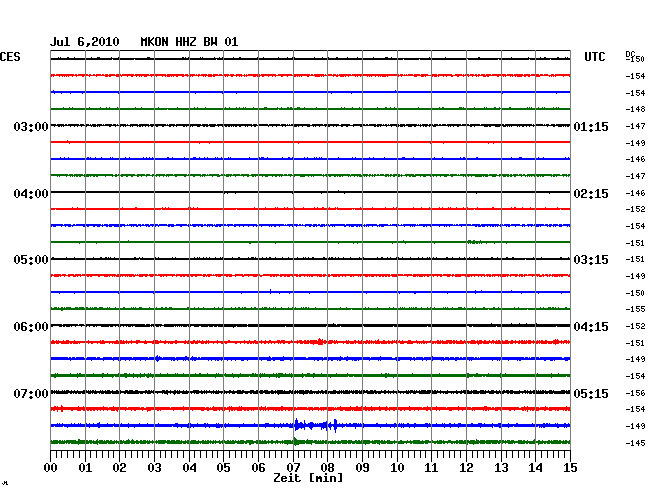Click the 03:15 UTC time label
This screenshot has height=494, width=650.
591,260
